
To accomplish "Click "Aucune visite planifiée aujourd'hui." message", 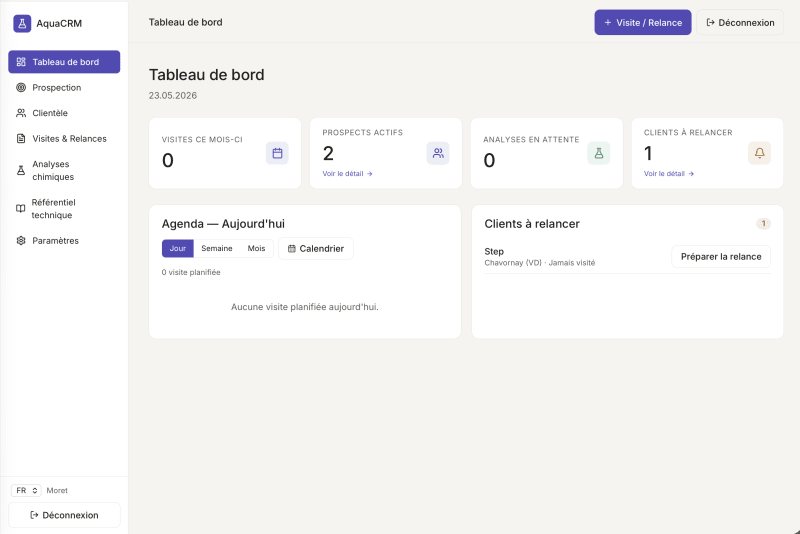I will point(305,307).
